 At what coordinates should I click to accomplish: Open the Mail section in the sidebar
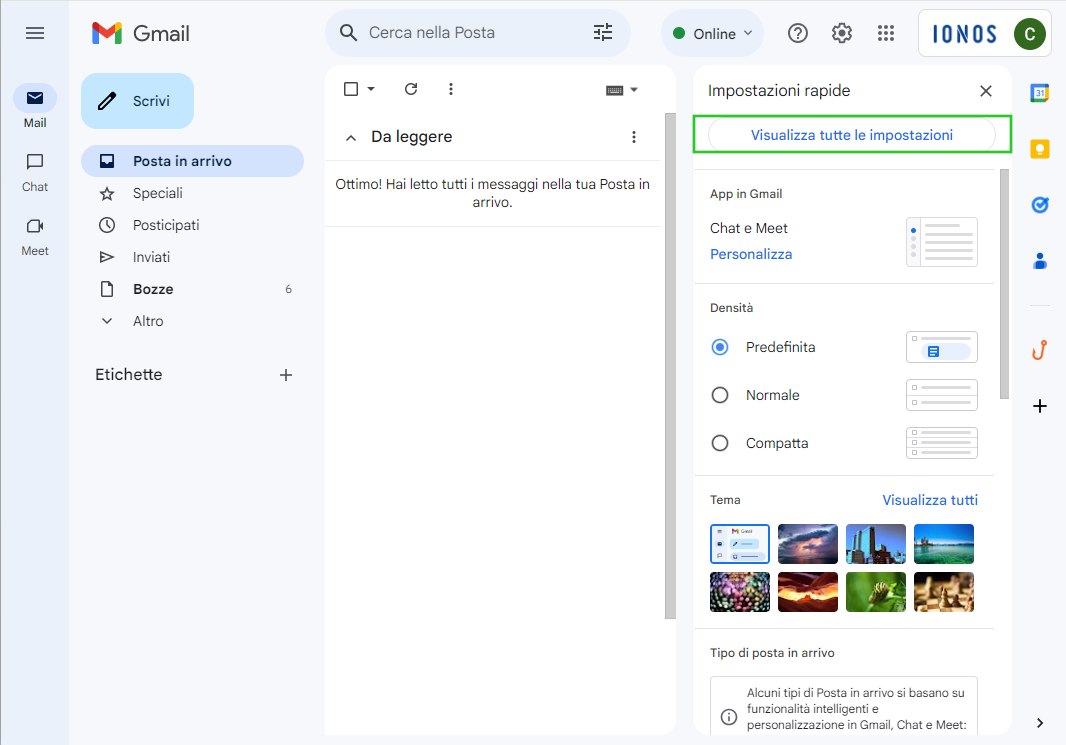coord(35,107)
